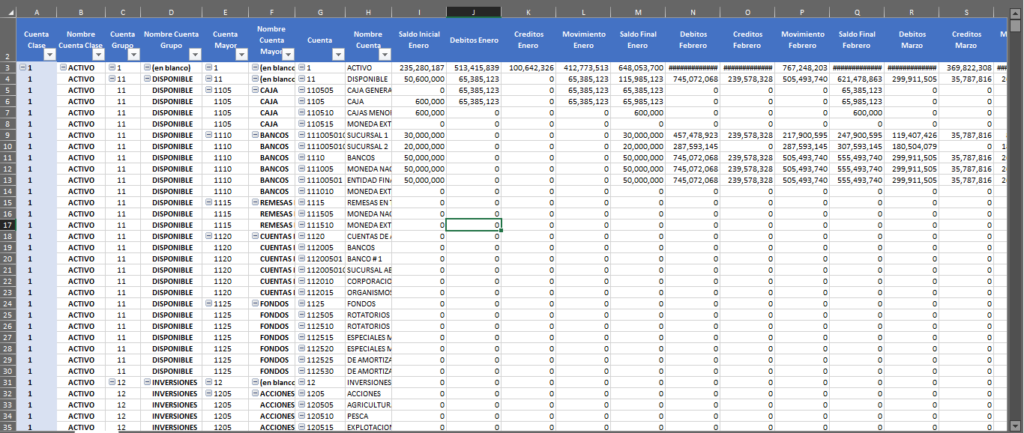Image resolution: width=1024 pixels, height=433 pixels.
Task: Collapse account 120510 in the Cuenta column
Action: [x=301, y=416]
